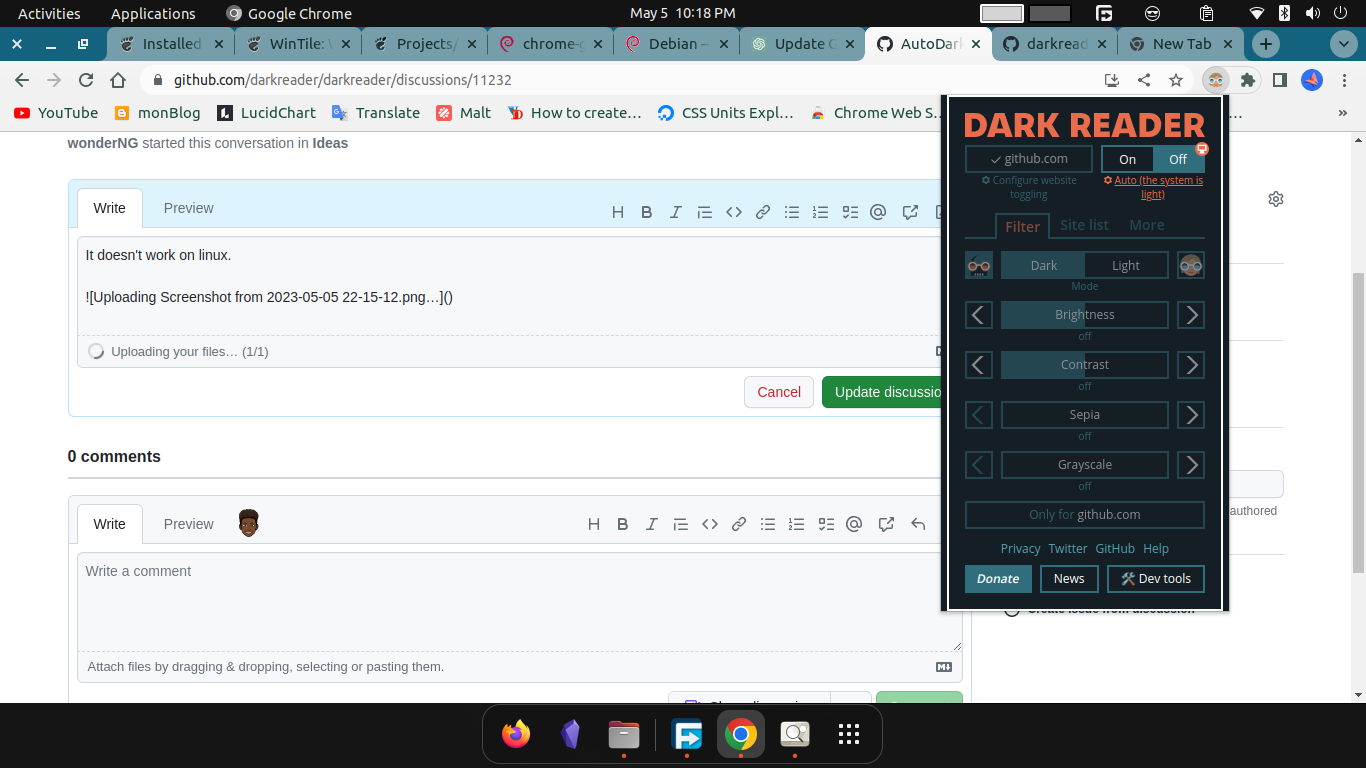Turn Dark Reader Off
Viewport: 1366px width, 768px height.
(x=1178, y=159)
